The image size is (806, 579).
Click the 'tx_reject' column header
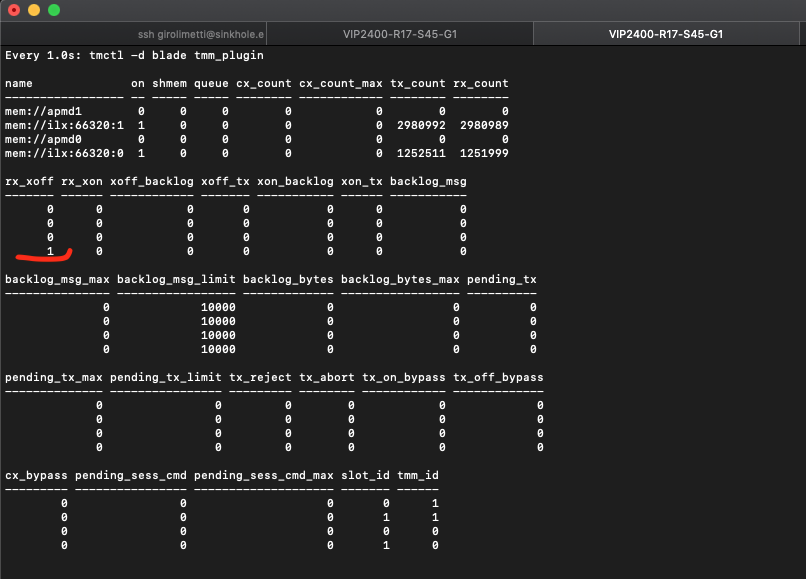click(260, 377)
